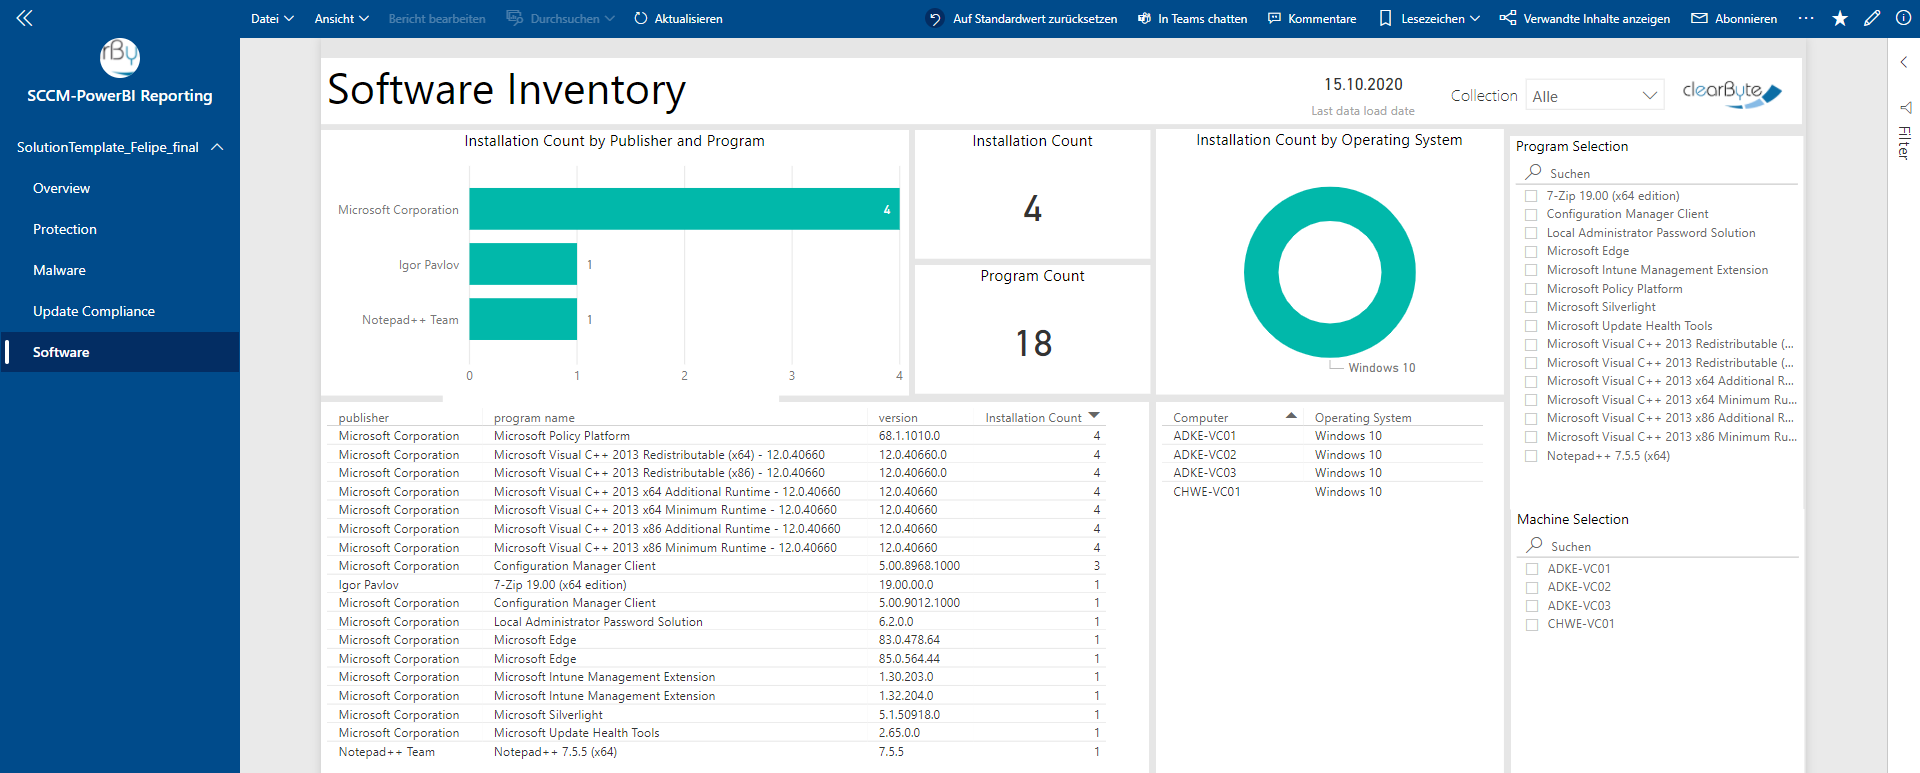The width and height of the screenshot is (1920, 773).
Task: Select the Windows 10 donut ring
Action: 1262,272
